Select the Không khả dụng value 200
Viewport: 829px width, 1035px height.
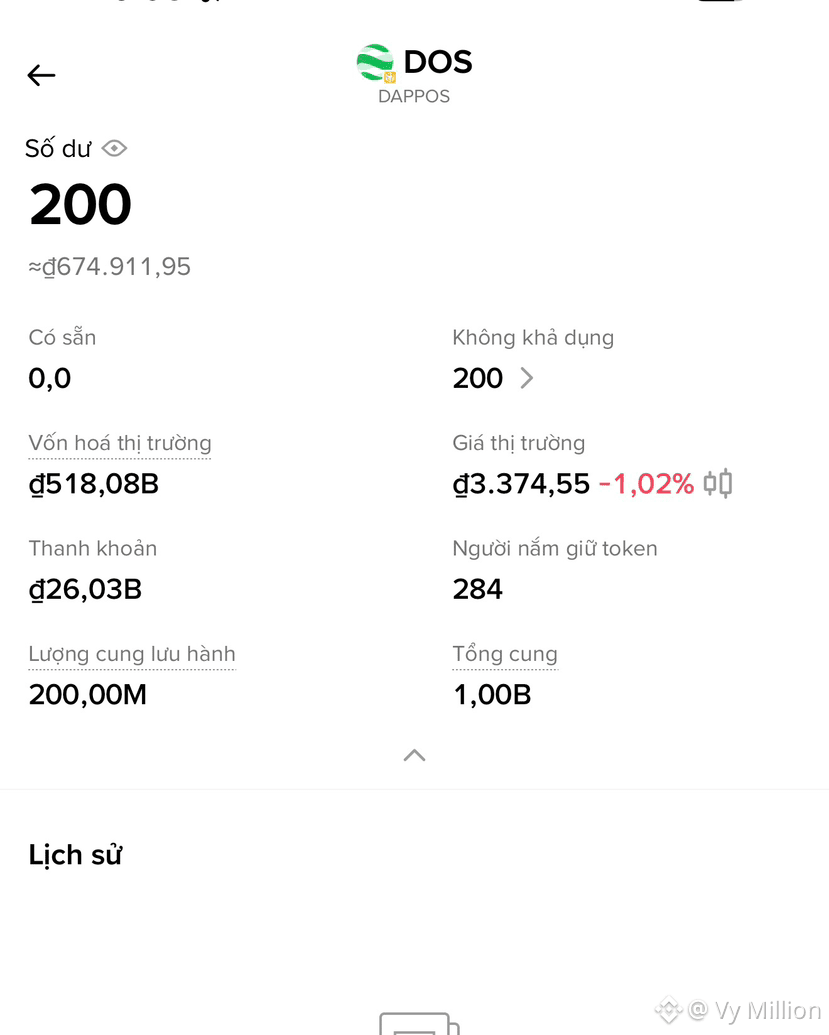tap(478, 378)
